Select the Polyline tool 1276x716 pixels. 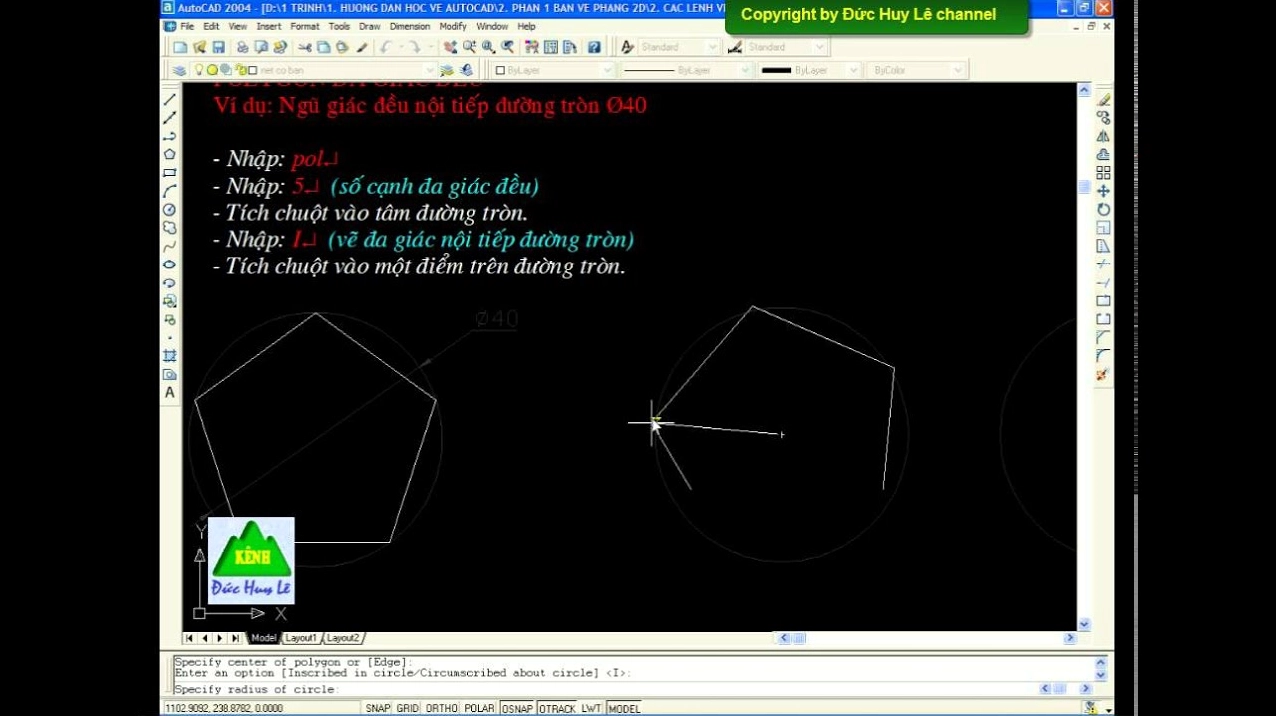pyautogui.click(x=170, y=136)
